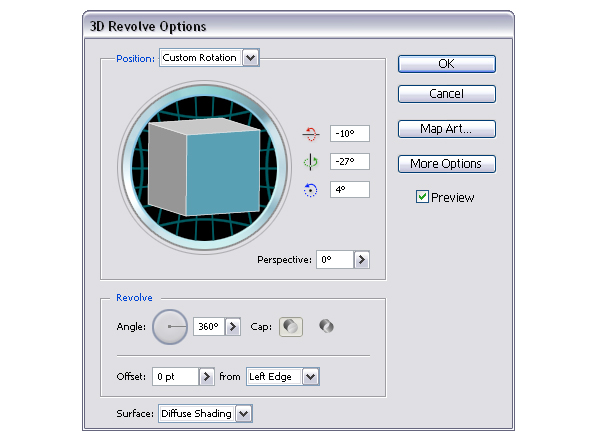Image resolution: width=600 pixels, height=440 pixels.
Task: Turn cap on for solid appearance
Action: coord(291,326)
